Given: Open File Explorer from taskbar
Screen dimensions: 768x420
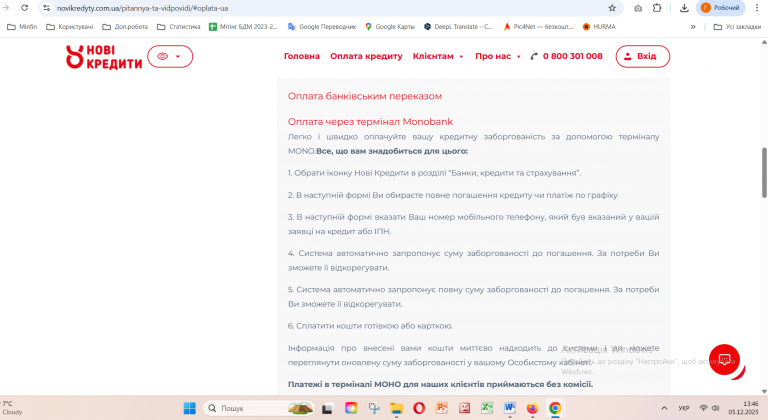Looking at the screenshot, I should point(396,408).
